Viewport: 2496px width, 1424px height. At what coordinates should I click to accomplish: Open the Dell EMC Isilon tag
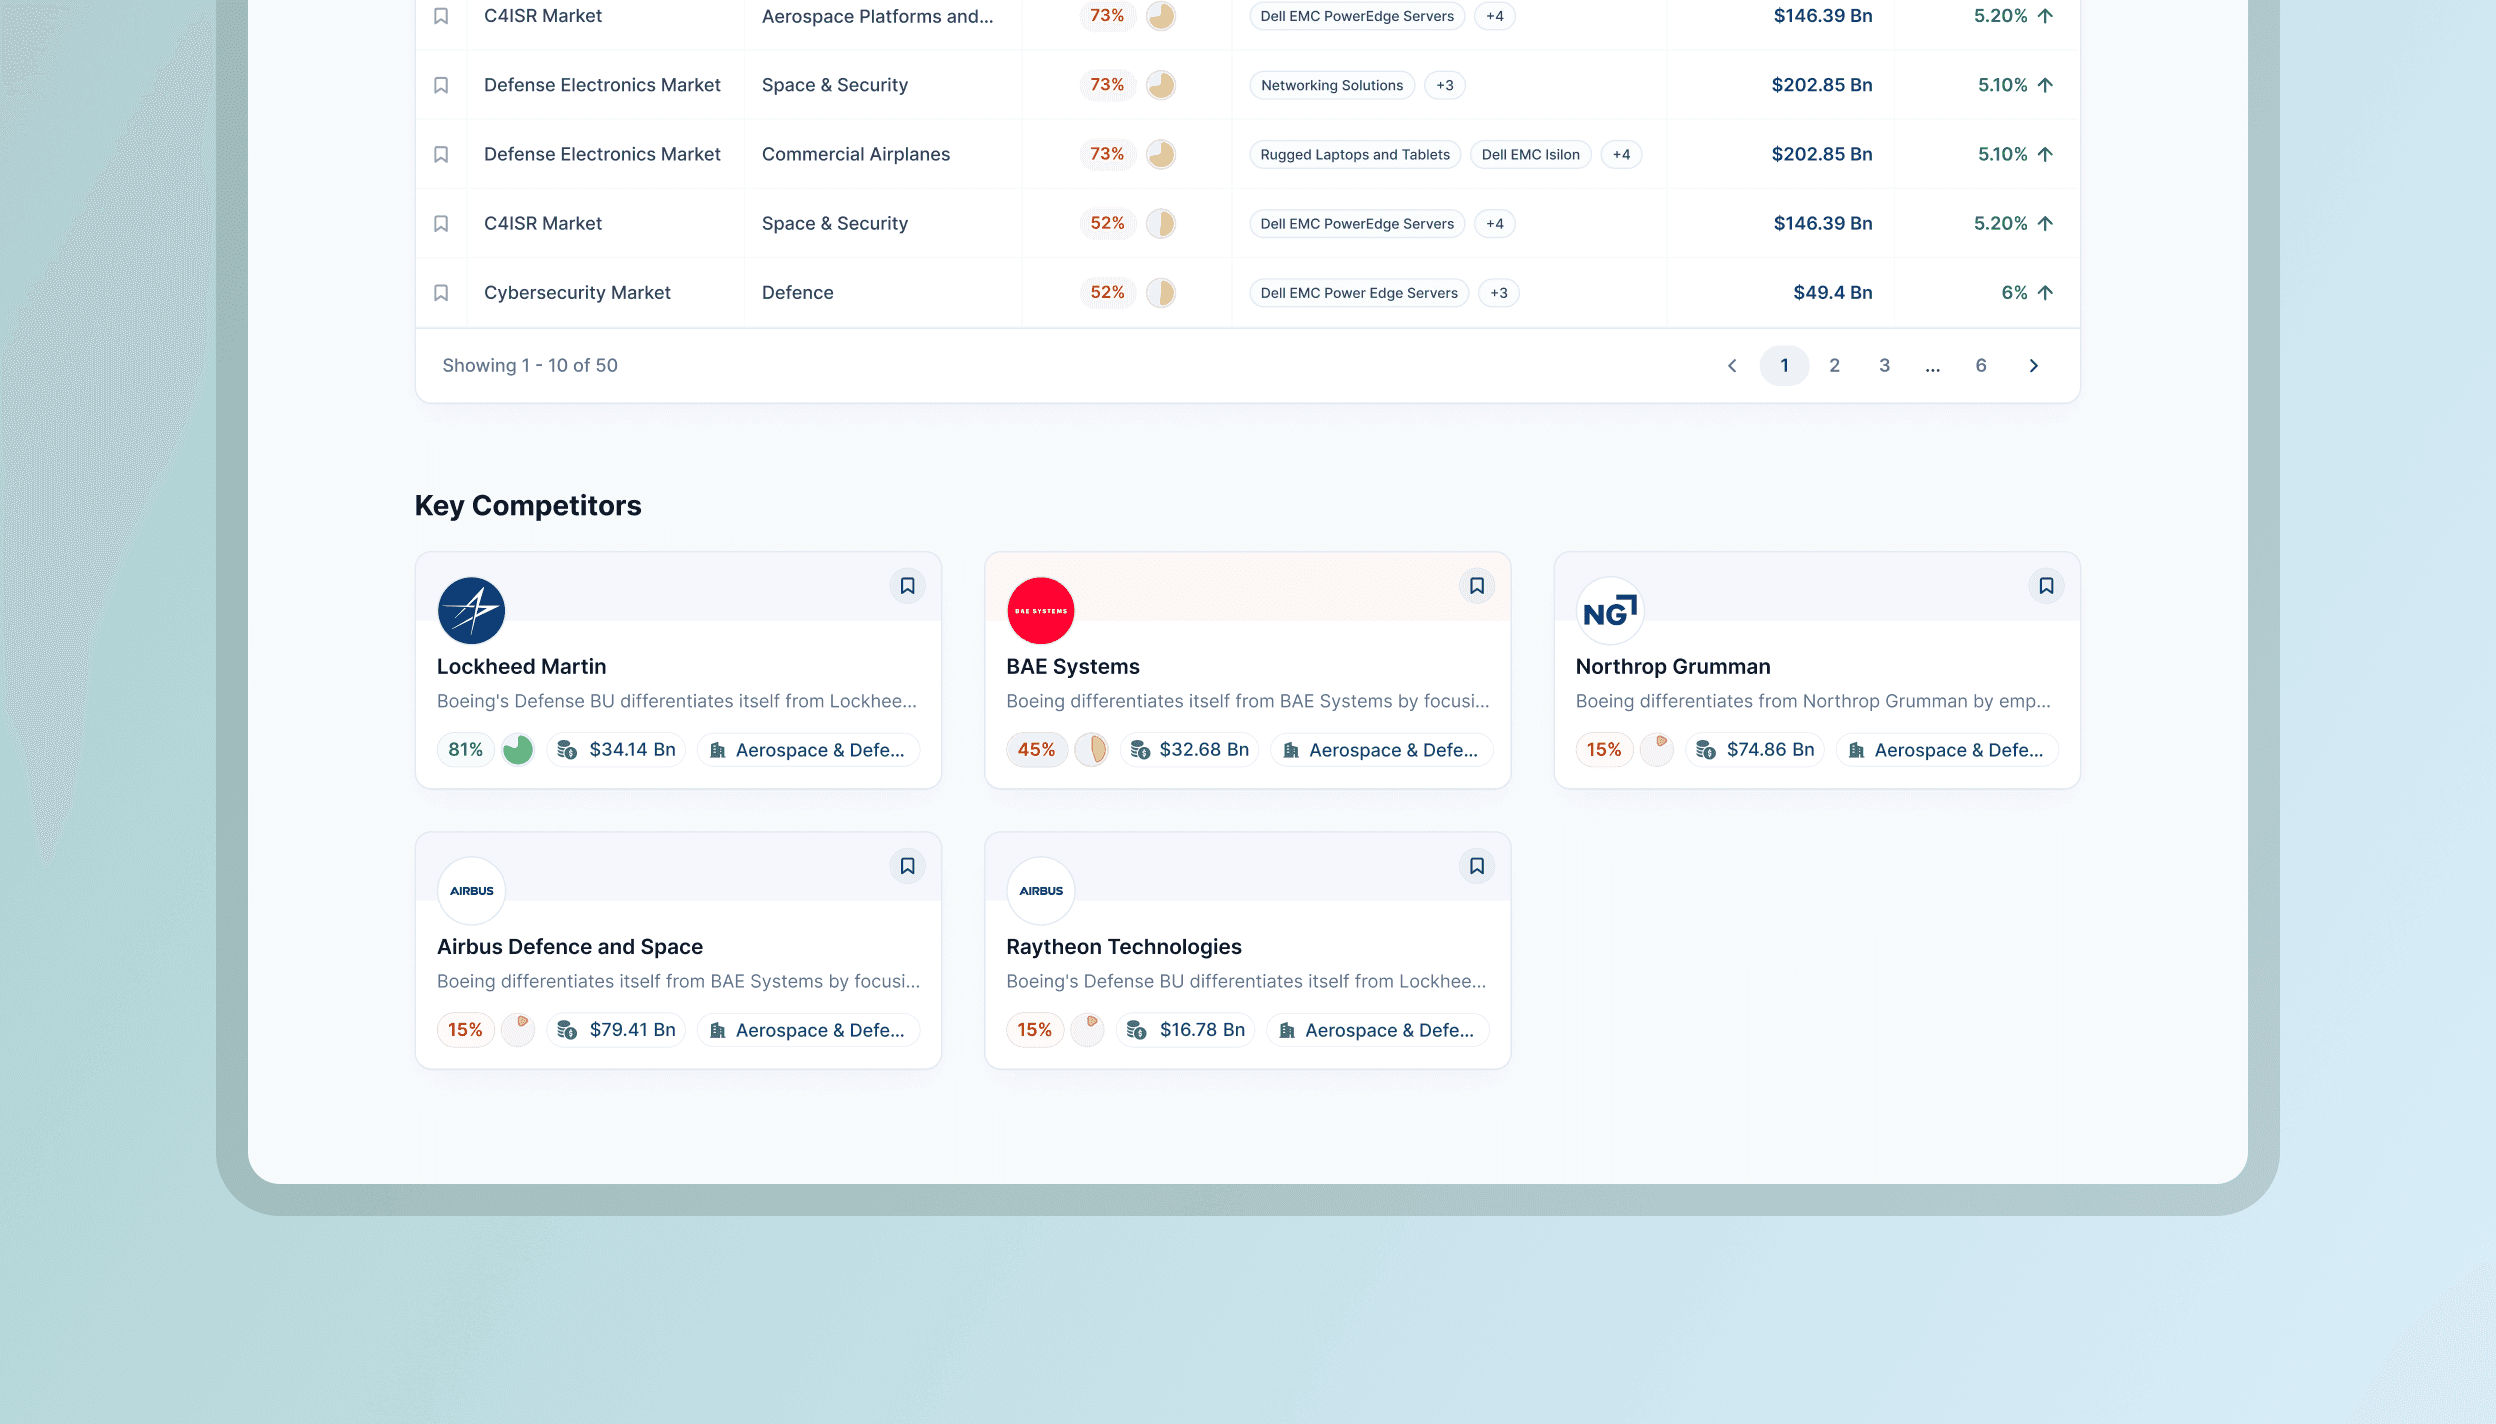(x=1530, y=154)
